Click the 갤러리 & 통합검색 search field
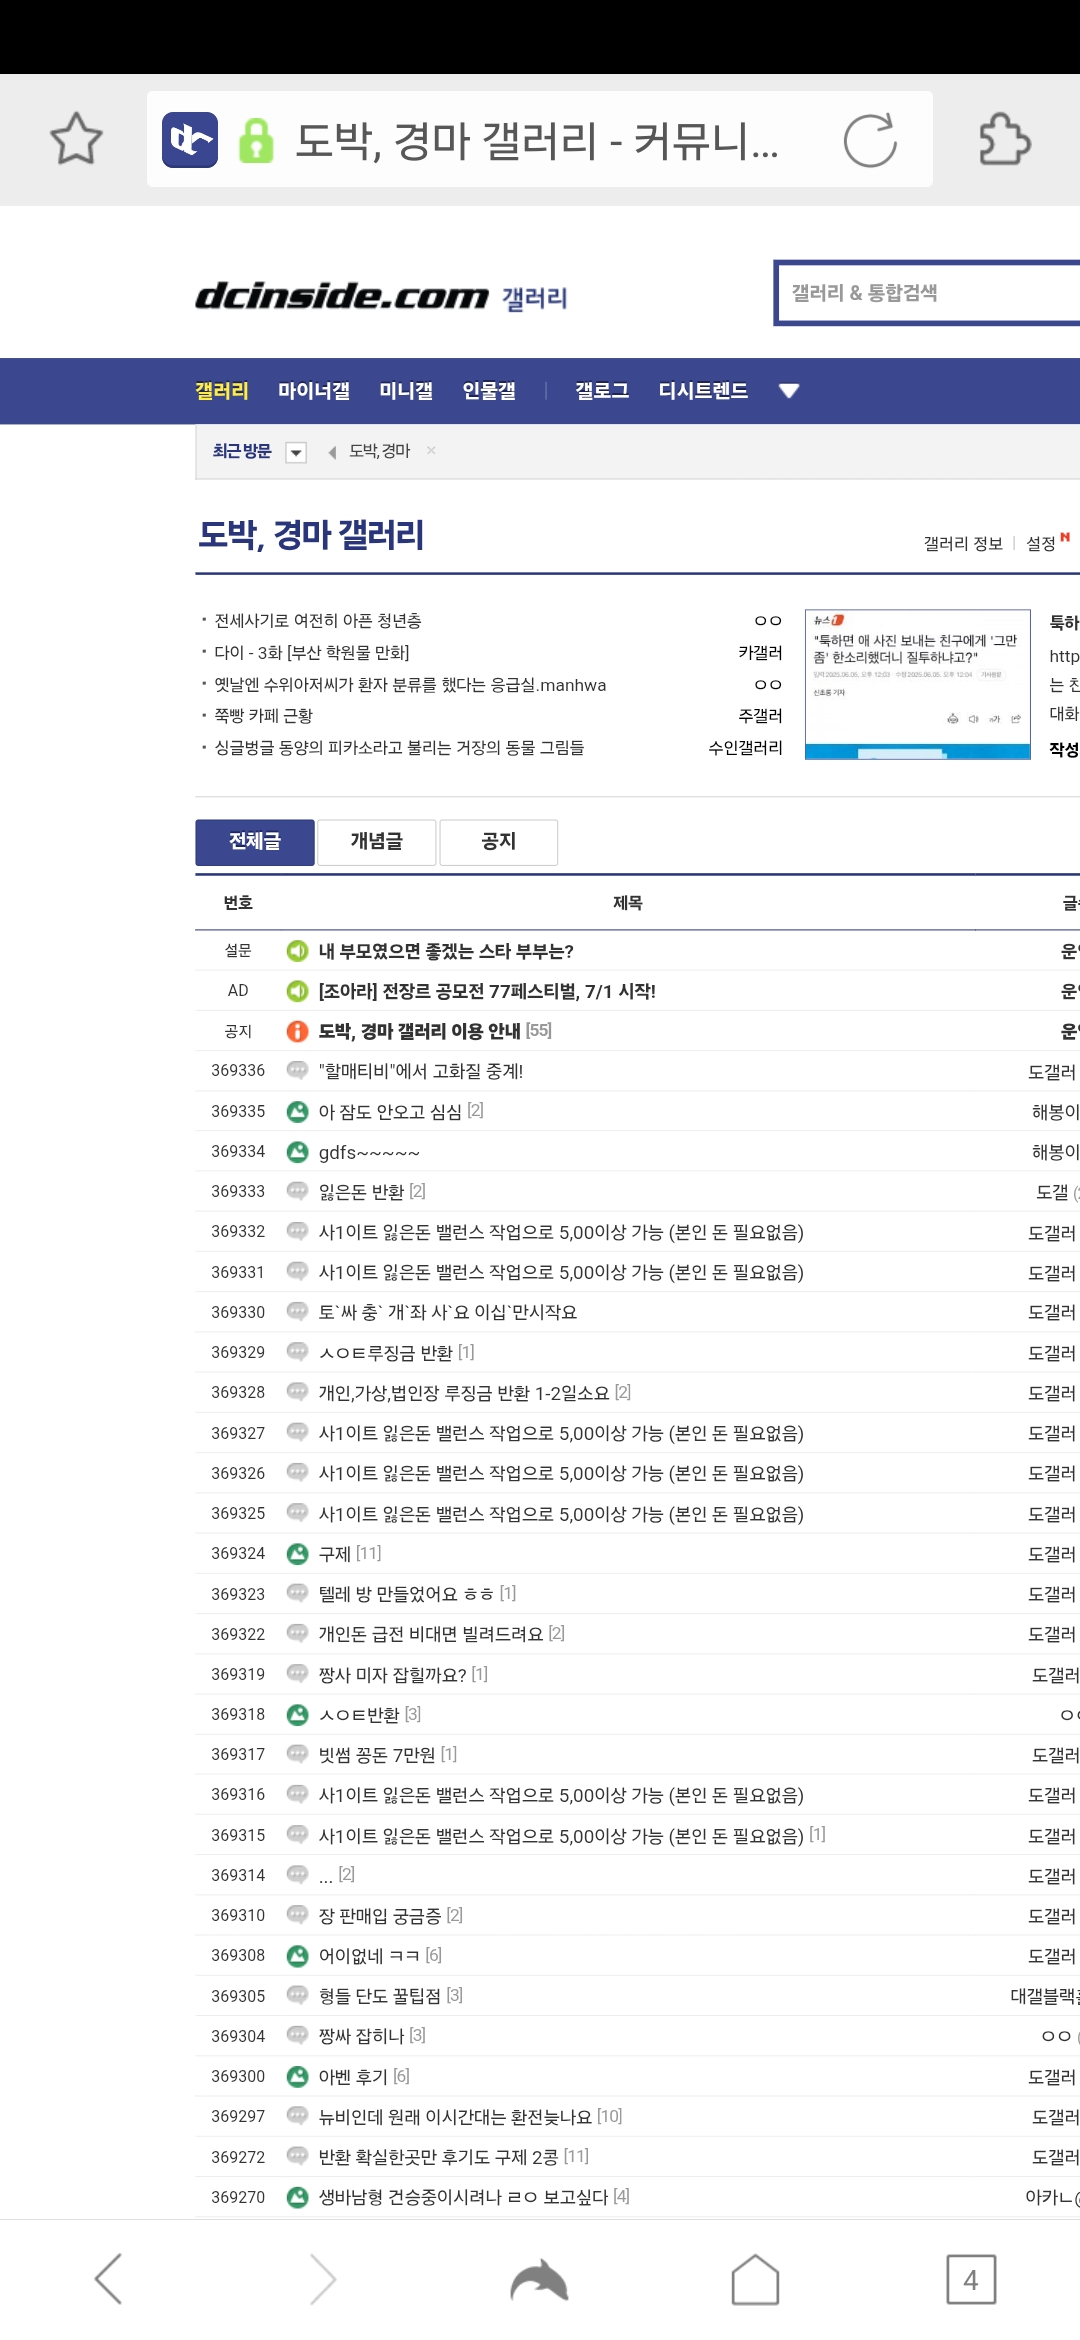1080x2340 pixels. point(925,293)
